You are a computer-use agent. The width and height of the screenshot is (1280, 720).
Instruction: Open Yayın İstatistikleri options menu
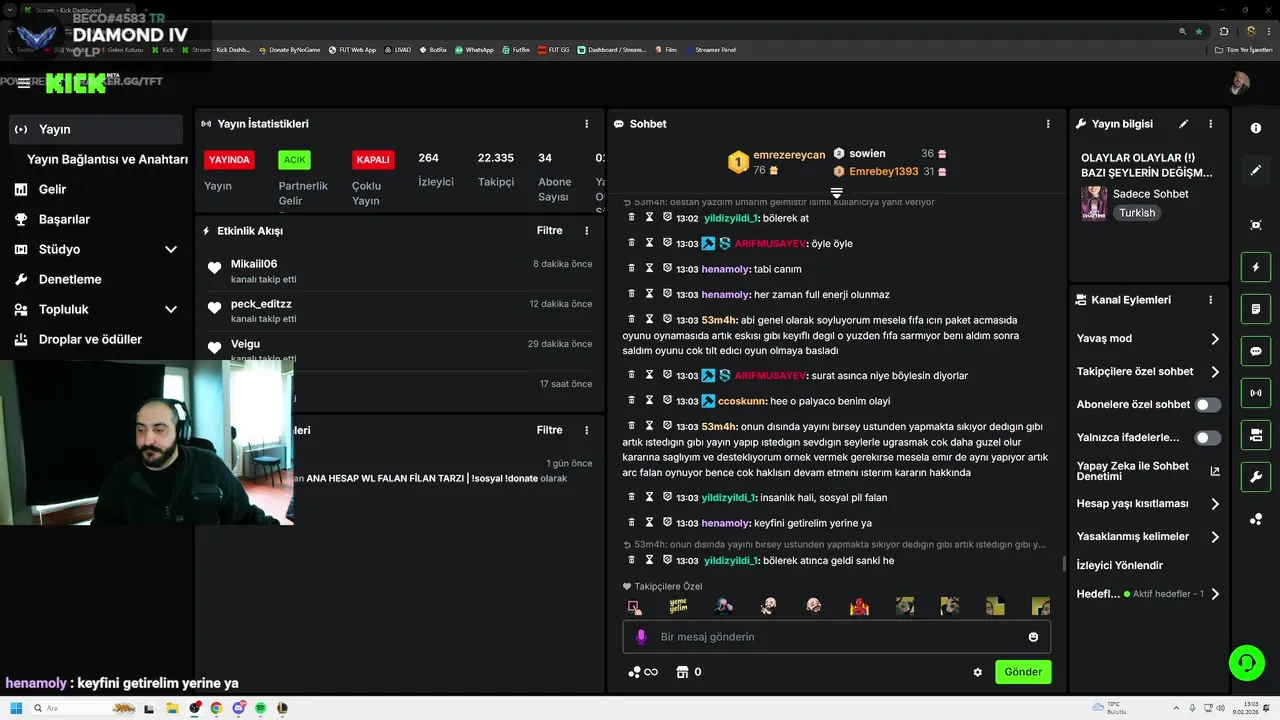coord(587,124)
